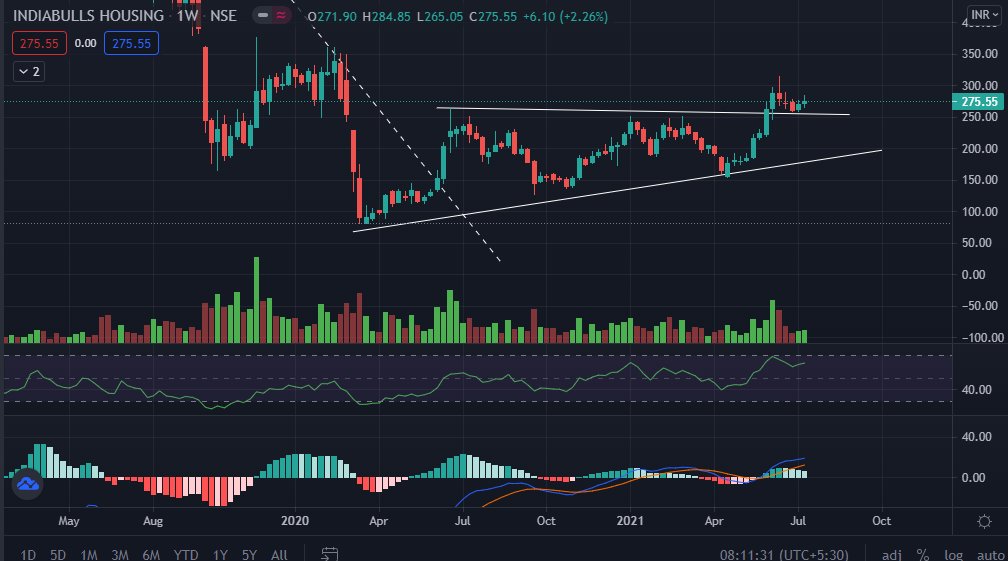
Task: Select the 1D time range
Action: (x=28, y=554)
